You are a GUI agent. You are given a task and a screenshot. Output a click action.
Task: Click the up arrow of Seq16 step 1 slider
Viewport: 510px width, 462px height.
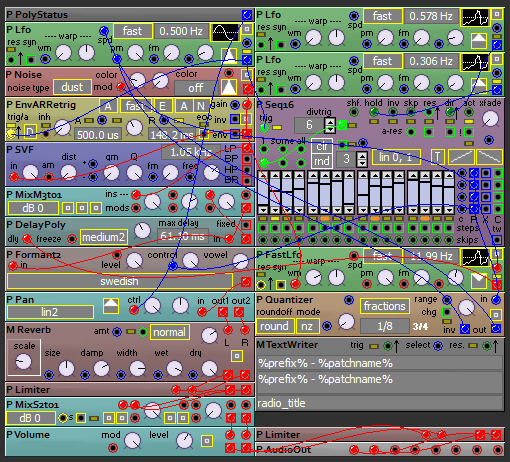coord(263,175)
